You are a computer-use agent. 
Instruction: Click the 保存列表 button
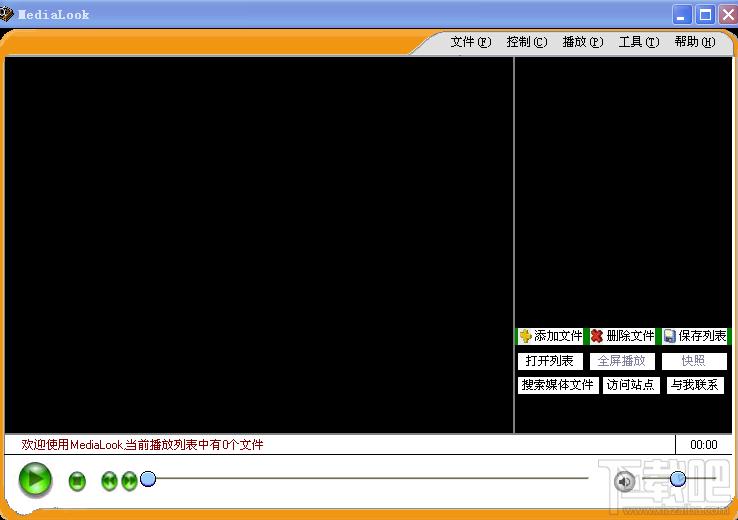[695, 336]
